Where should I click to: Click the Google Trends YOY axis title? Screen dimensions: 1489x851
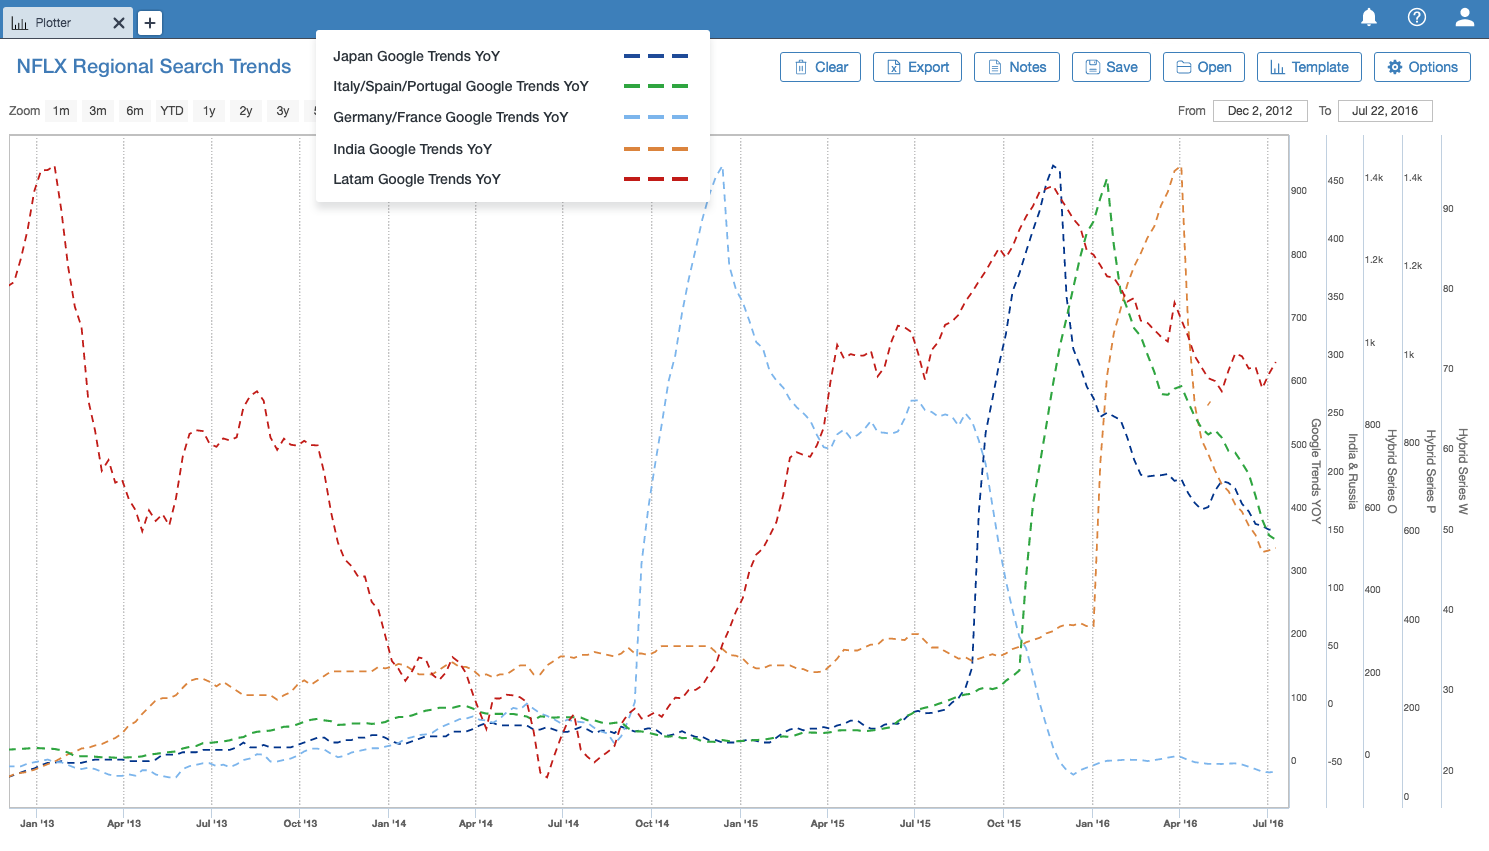coord(1316,471)
